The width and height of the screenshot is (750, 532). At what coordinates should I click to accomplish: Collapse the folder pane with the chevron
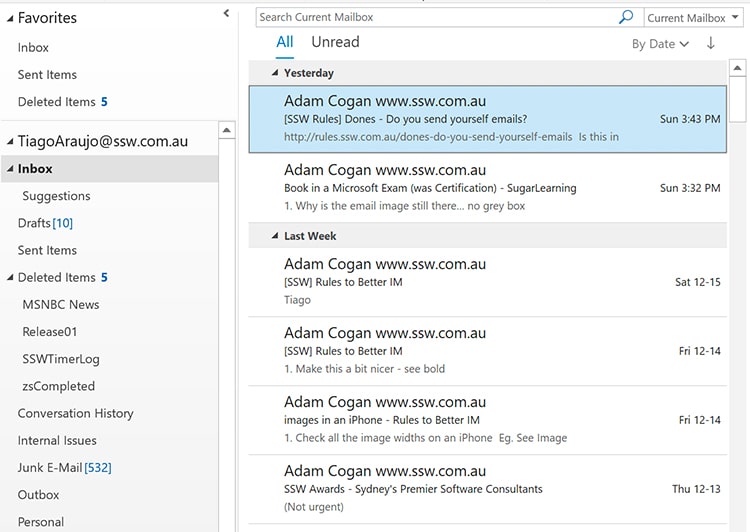coord(226,13)
